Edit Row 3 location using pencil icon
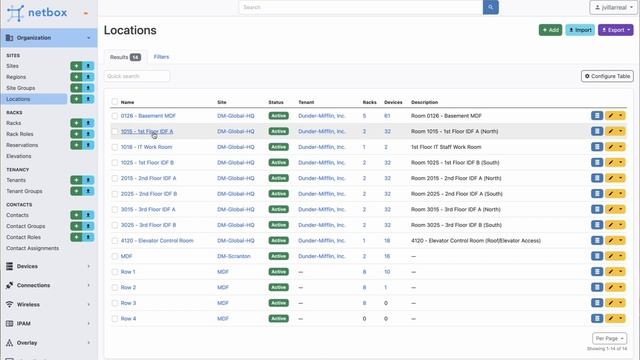This screenshot has width=640, height=360. click(x=611, y=303)
